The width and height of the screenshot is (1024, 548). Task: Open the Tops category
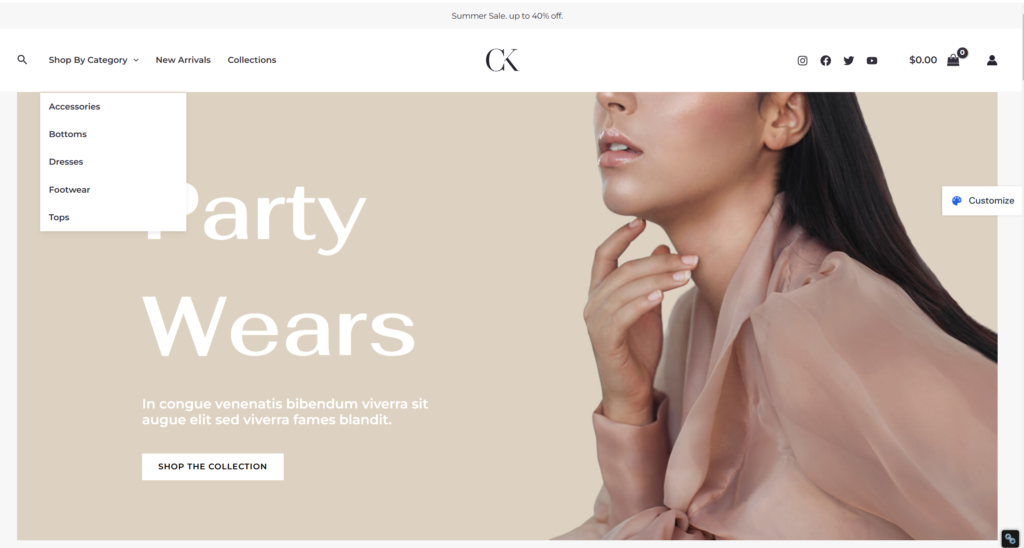[59, 217]
